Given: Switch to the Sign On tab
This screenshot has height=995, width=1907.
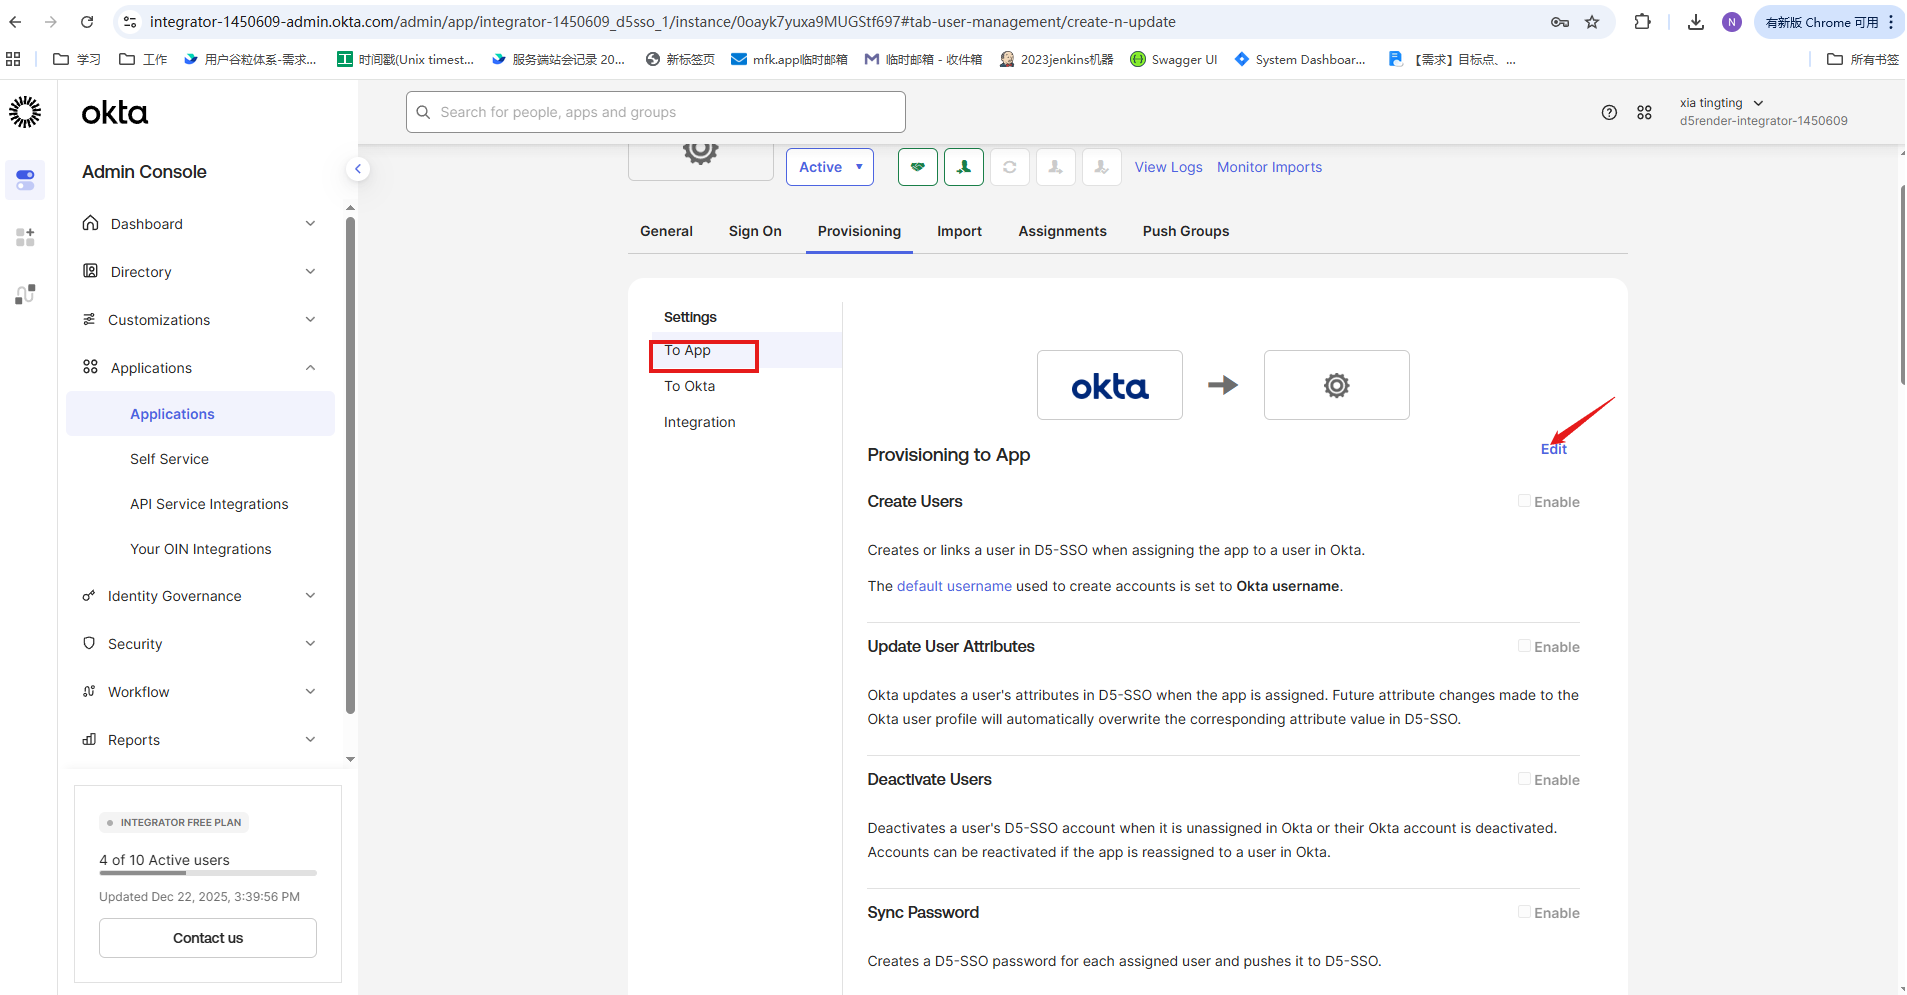Looking at the screenshot, I should [x=754, y=231].
